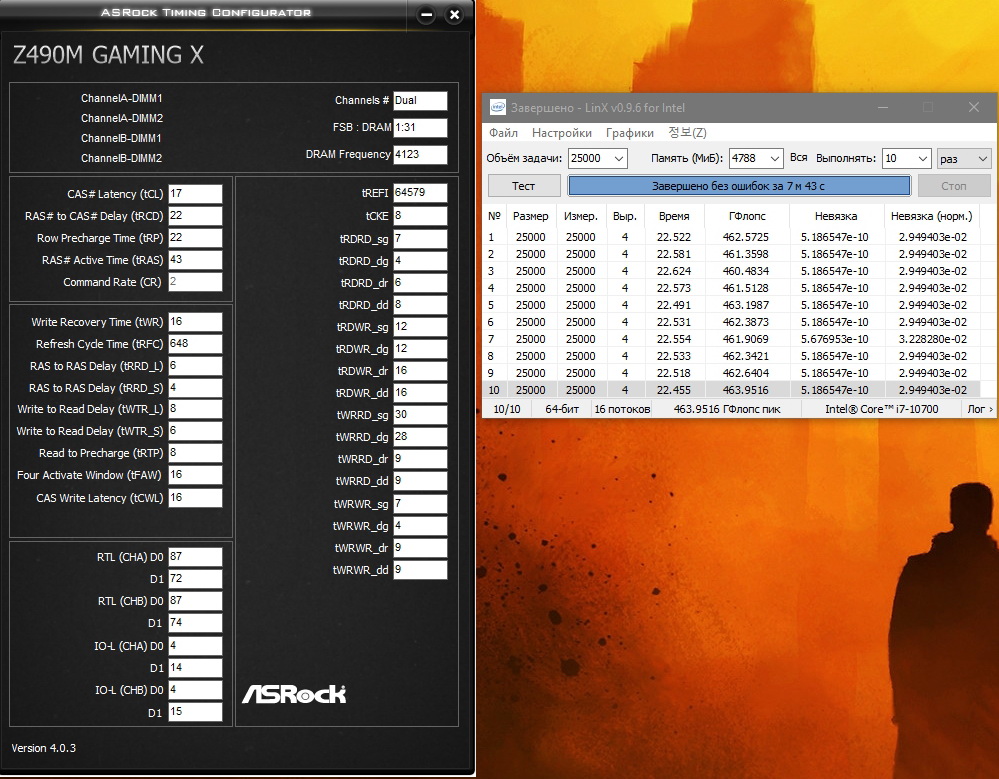Sort by the ГФлопс column header

[x=747, y=216]
